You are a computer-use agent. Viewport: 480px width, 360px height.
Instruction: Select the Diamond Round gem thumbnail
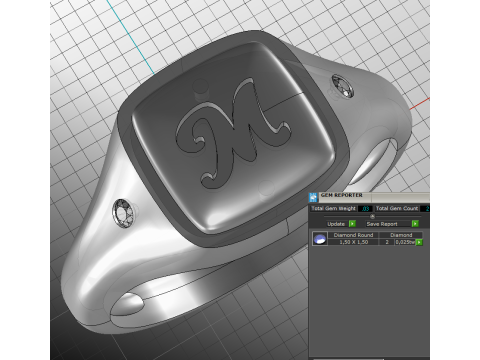click(320, 239)
